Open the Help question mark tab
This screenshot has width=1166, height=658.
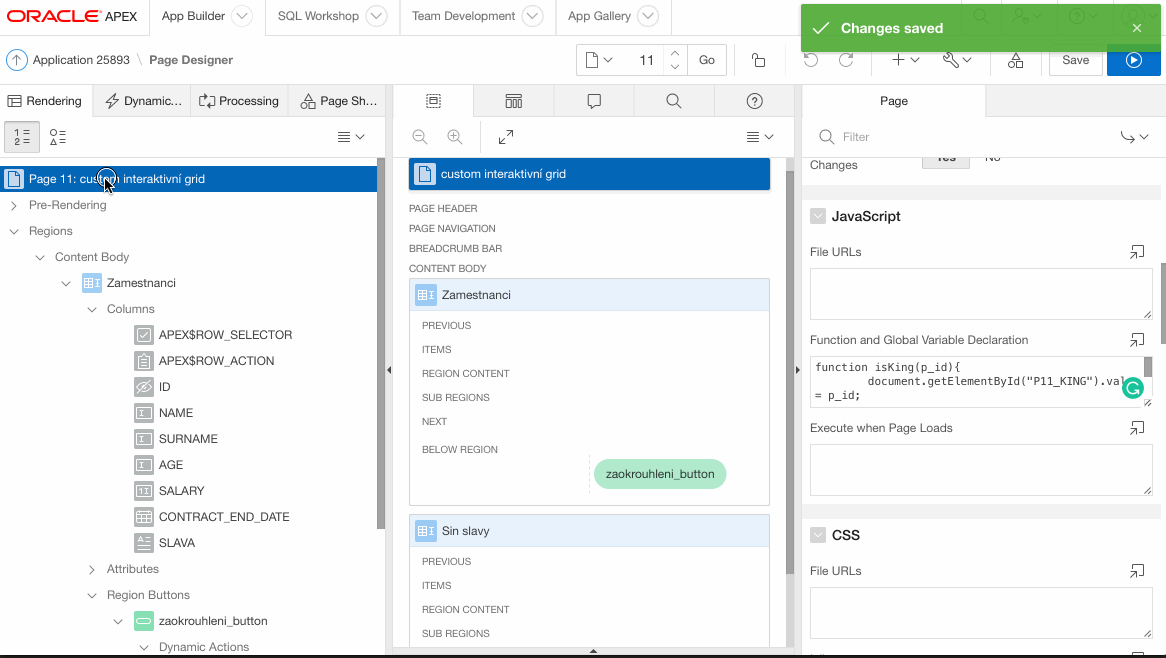(755, 101)
